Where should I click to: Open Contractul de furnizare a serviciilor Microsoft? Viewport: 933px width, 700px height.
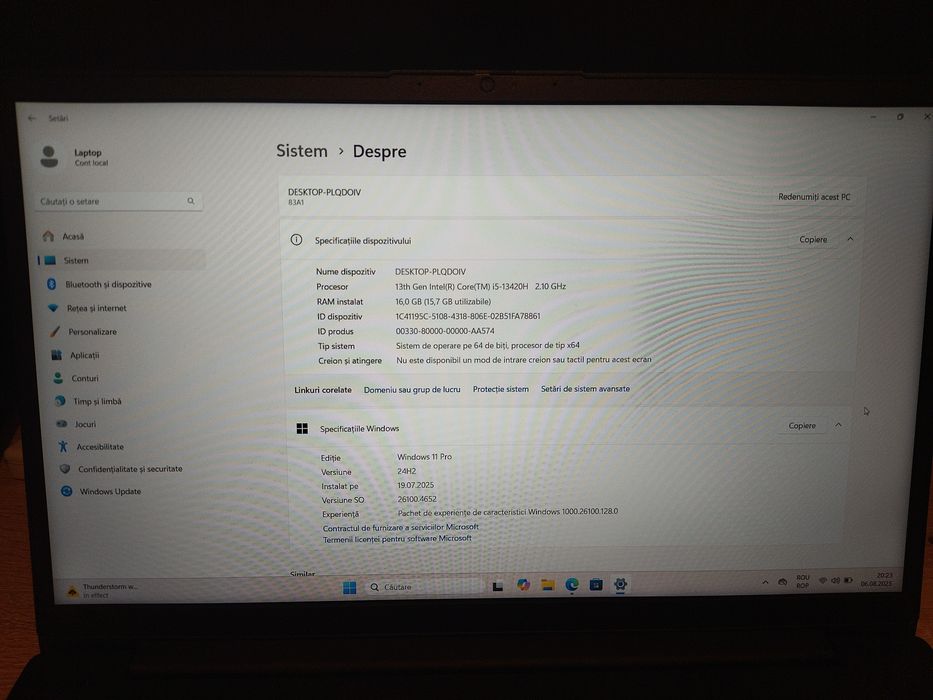400,527
